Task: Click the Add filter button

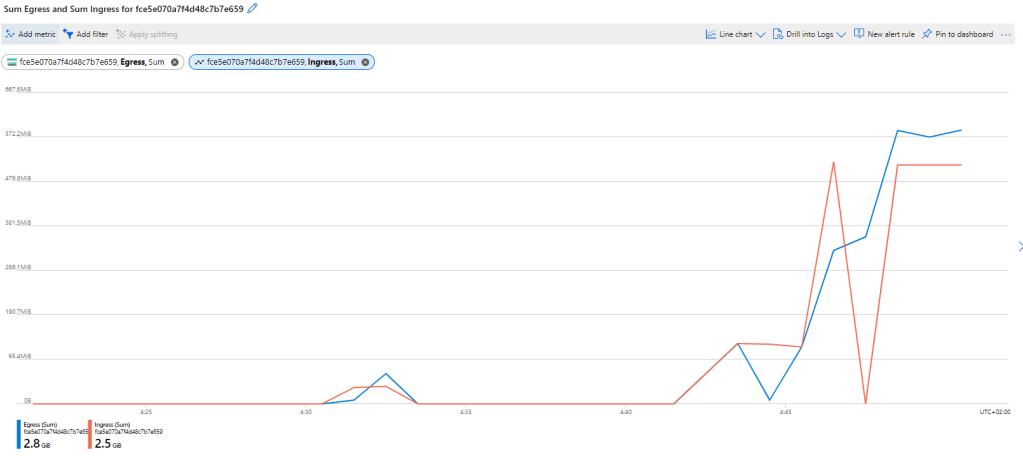Action: [x=86, y=34]
